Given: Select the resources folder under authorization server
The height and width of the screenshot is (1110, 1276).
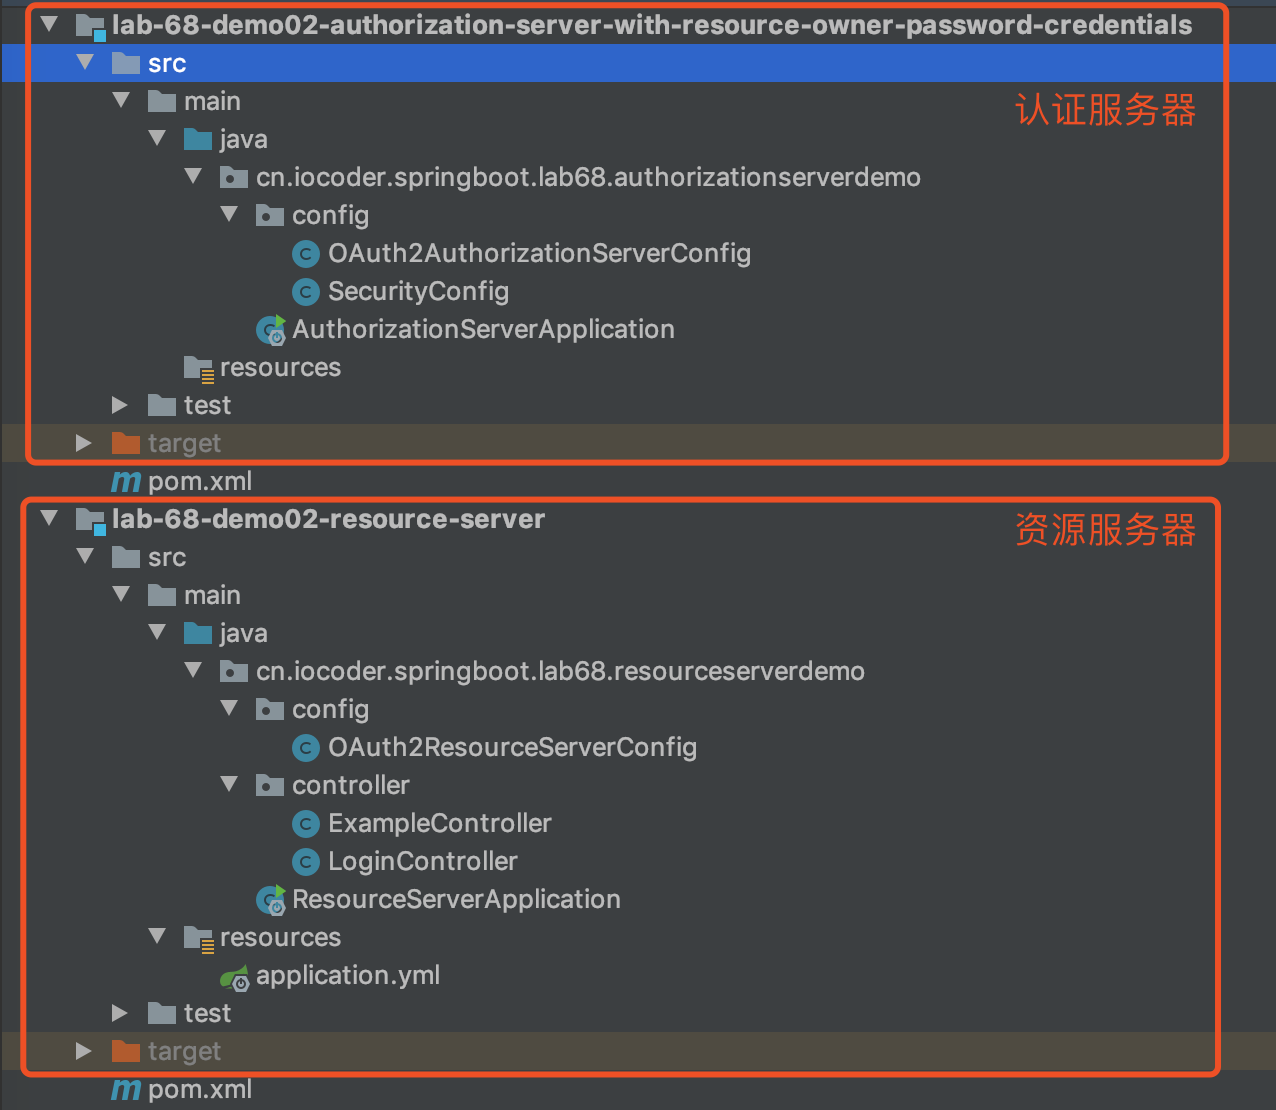Looking at the screenshot, I should point(280,368).
